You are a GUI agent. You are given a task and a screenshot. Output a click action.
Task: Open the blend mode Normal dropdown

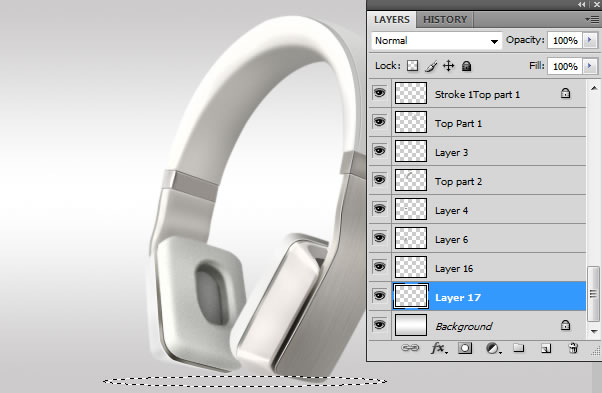click(x=437, y=41)
